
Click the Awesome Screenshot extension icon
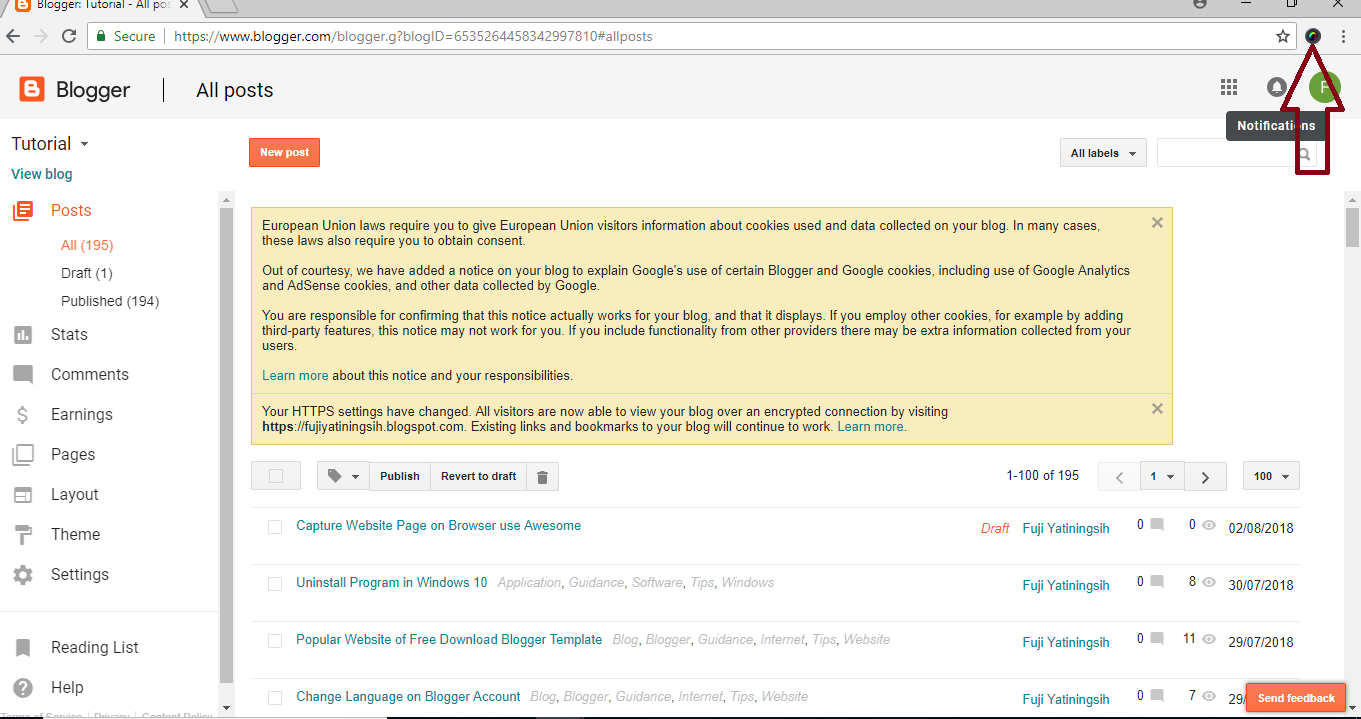1313,36
